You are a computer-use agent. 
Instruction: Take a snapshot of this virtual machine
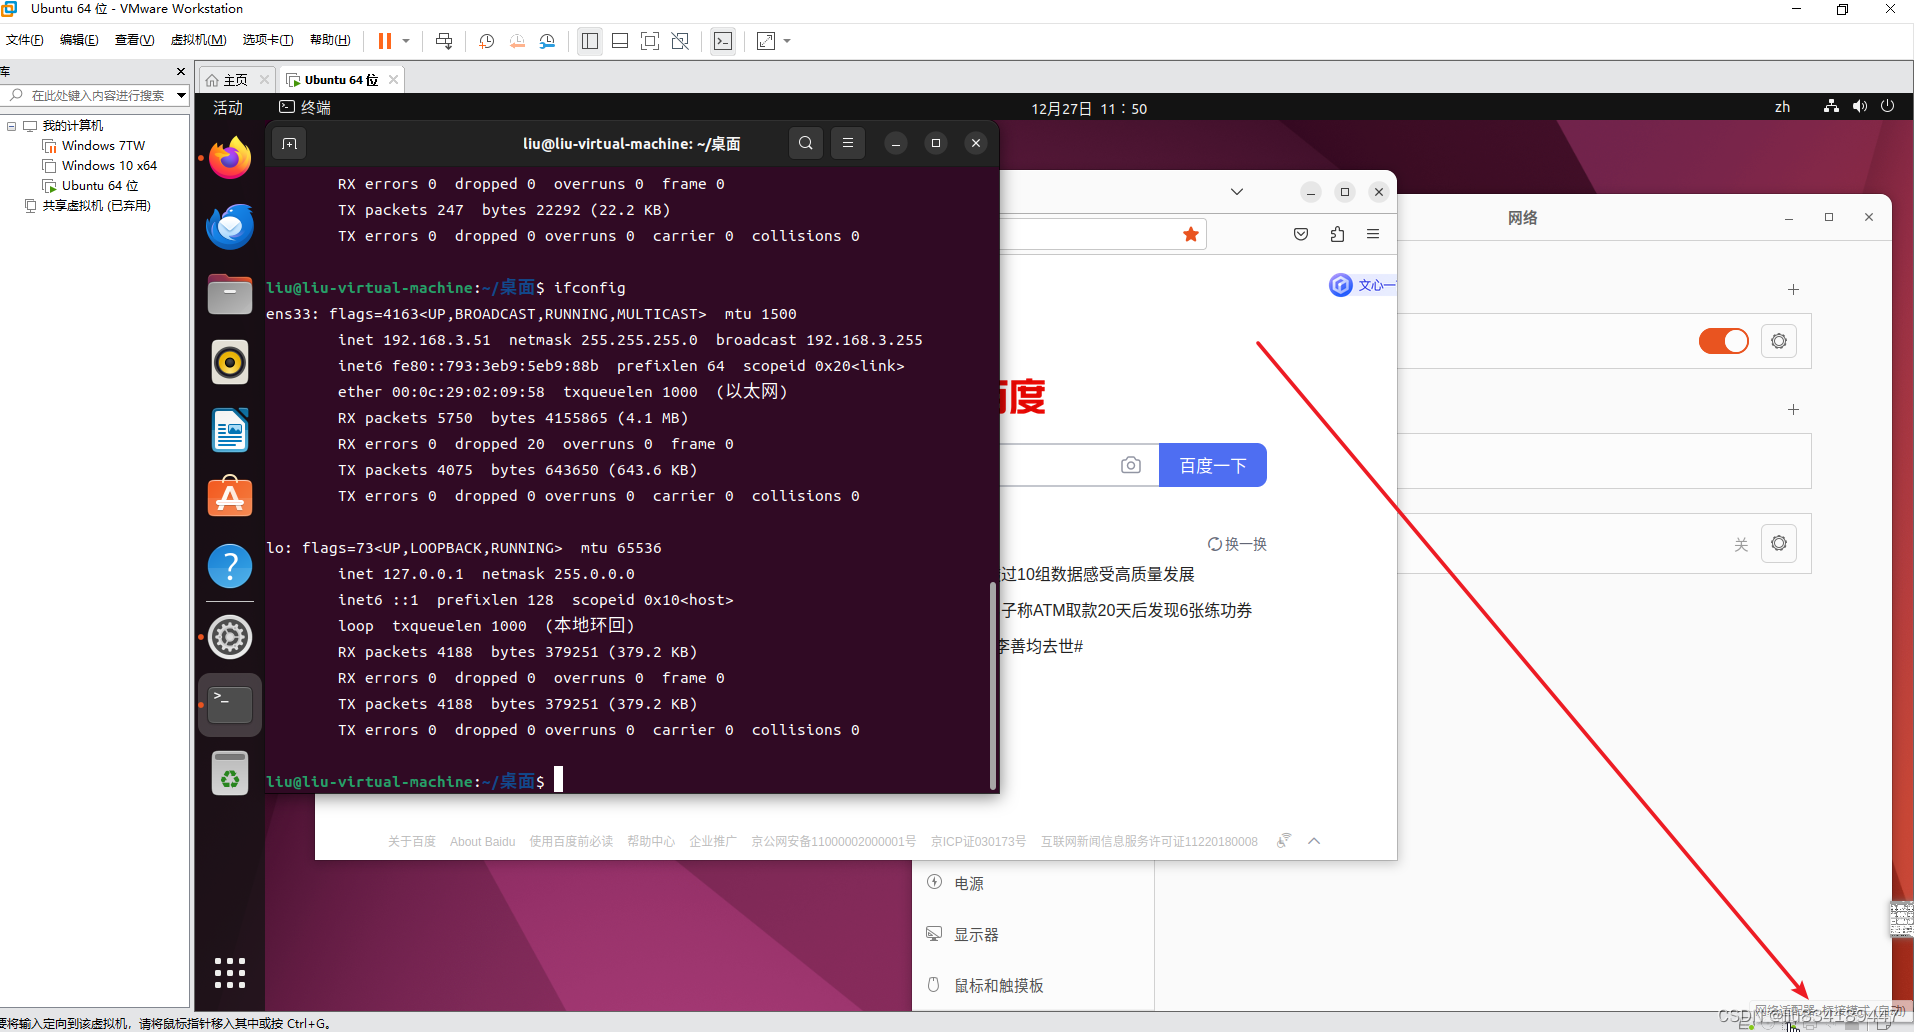point(487,41)
